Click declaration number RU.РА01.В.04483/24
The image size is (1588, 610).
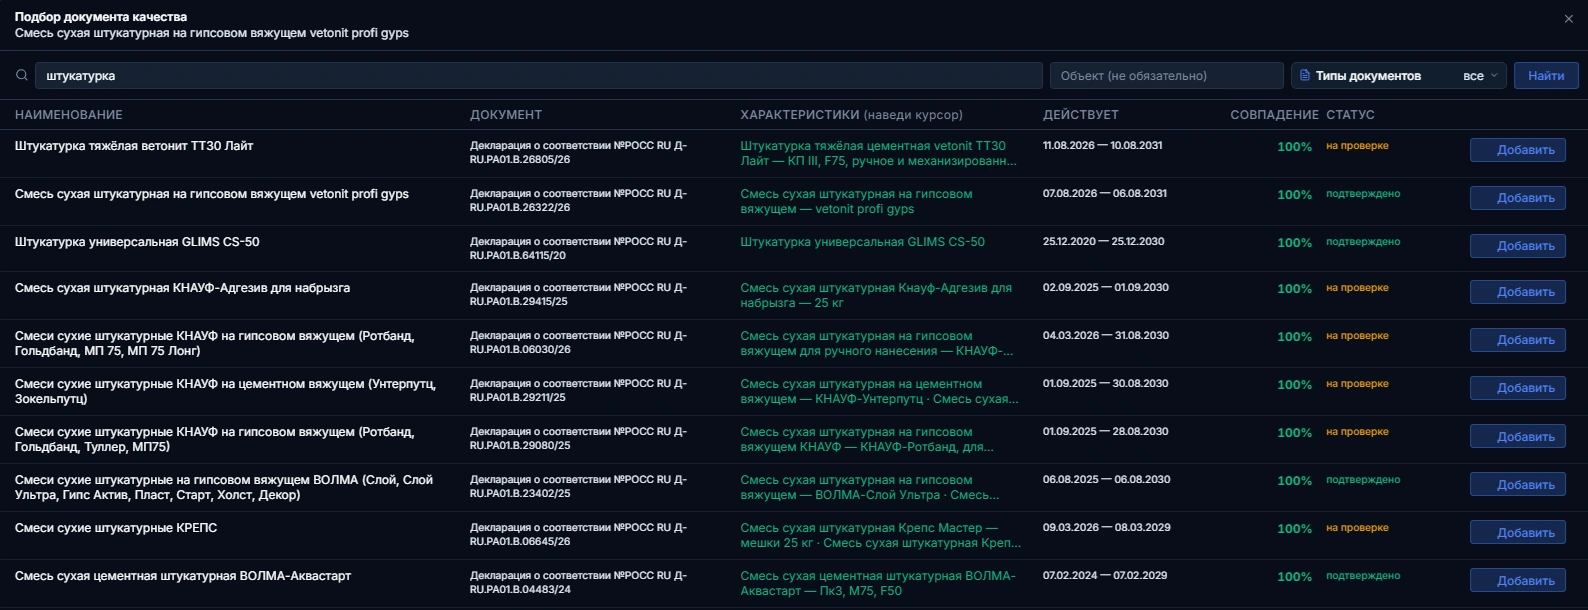click(520, 590)
